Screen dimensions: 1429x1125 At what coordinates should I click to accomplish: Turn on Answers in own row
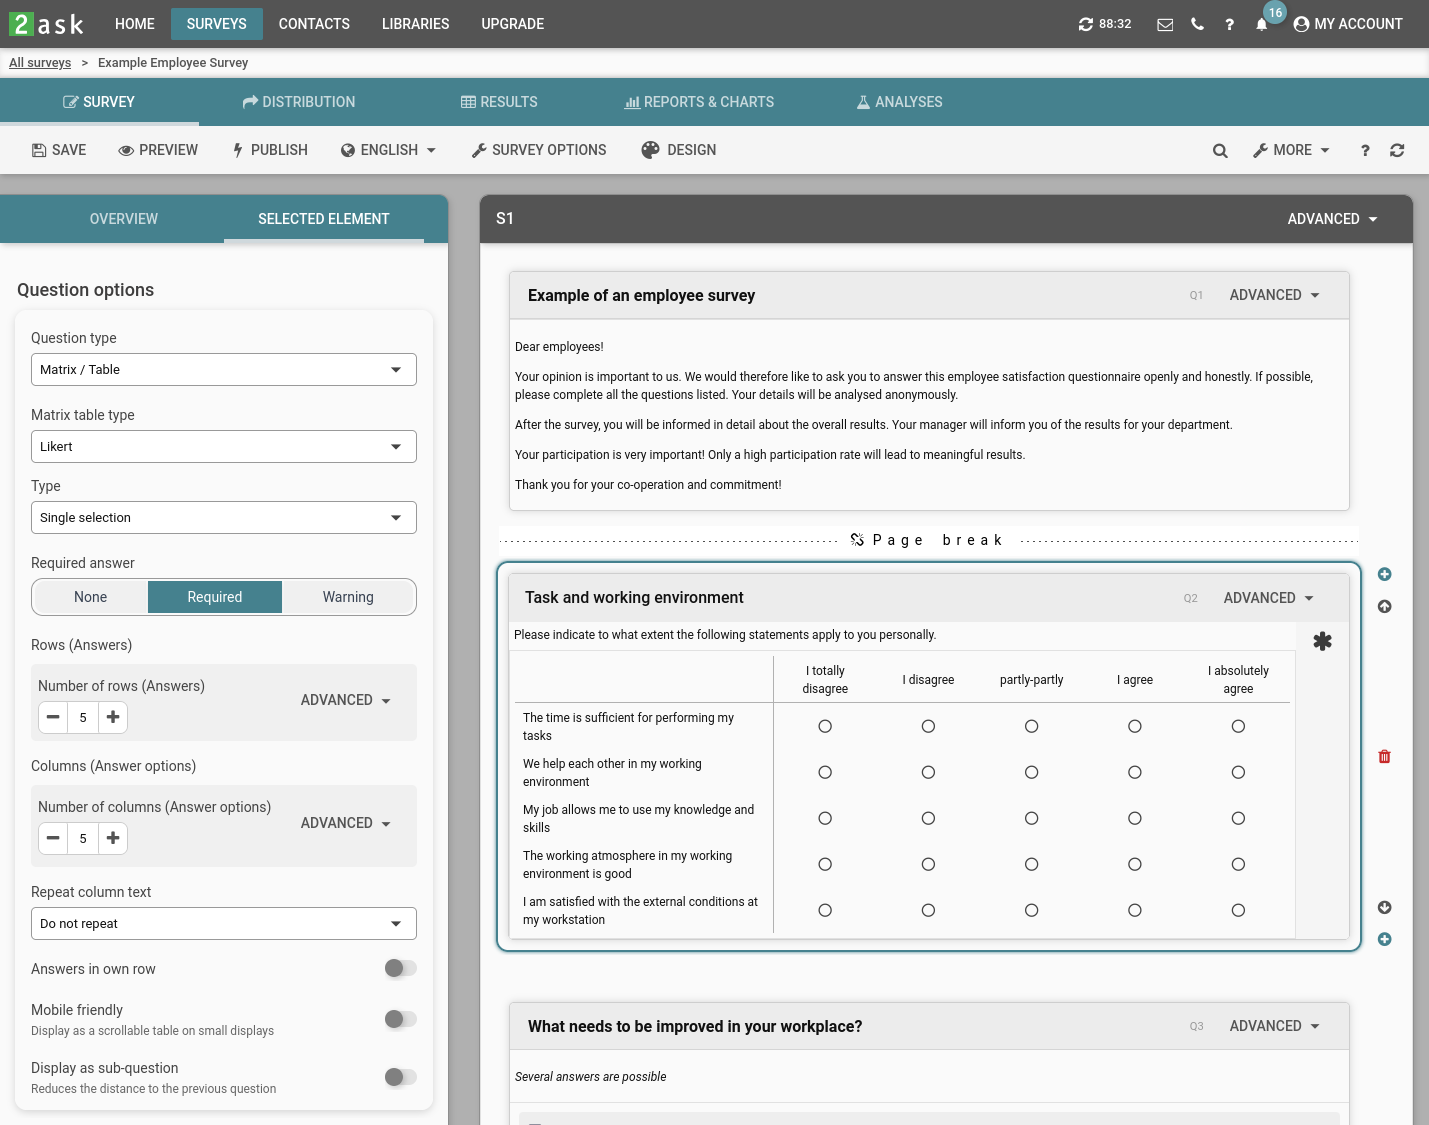click(400, 968)
